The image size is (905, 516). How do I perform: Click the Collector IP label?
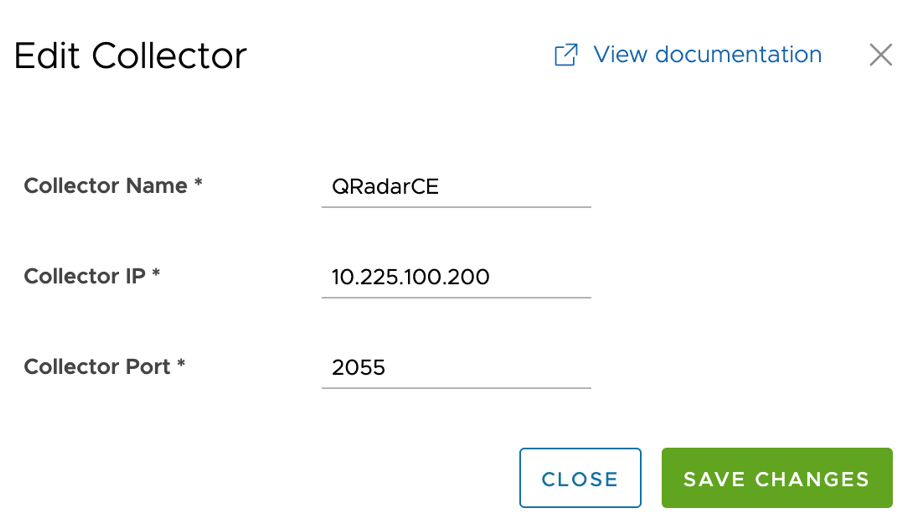85,276
